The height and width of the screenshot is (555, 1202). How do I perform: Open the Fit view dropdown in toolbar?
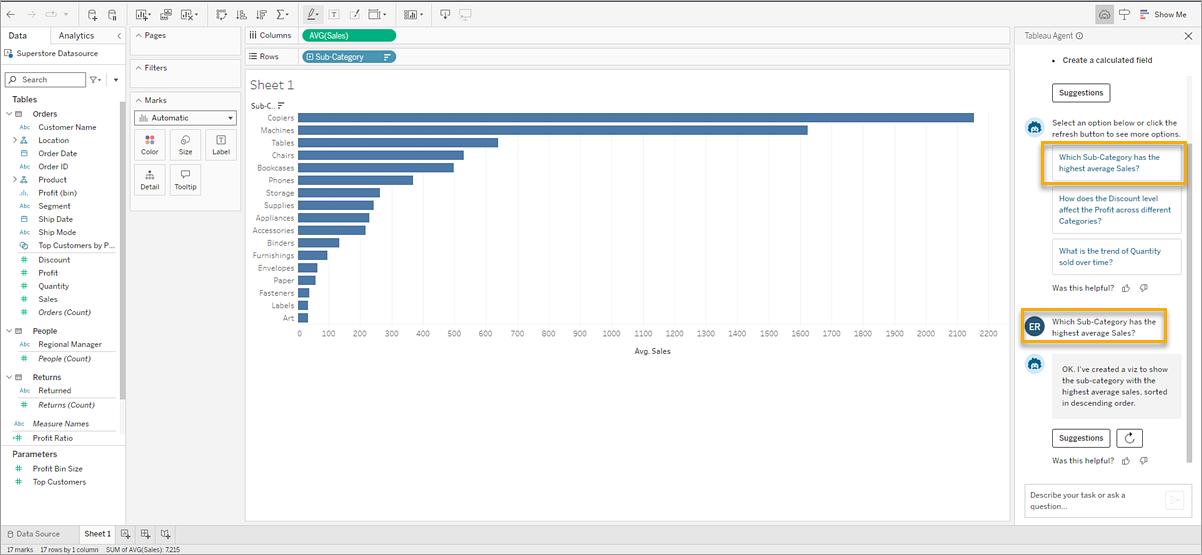tap(378, 15)
